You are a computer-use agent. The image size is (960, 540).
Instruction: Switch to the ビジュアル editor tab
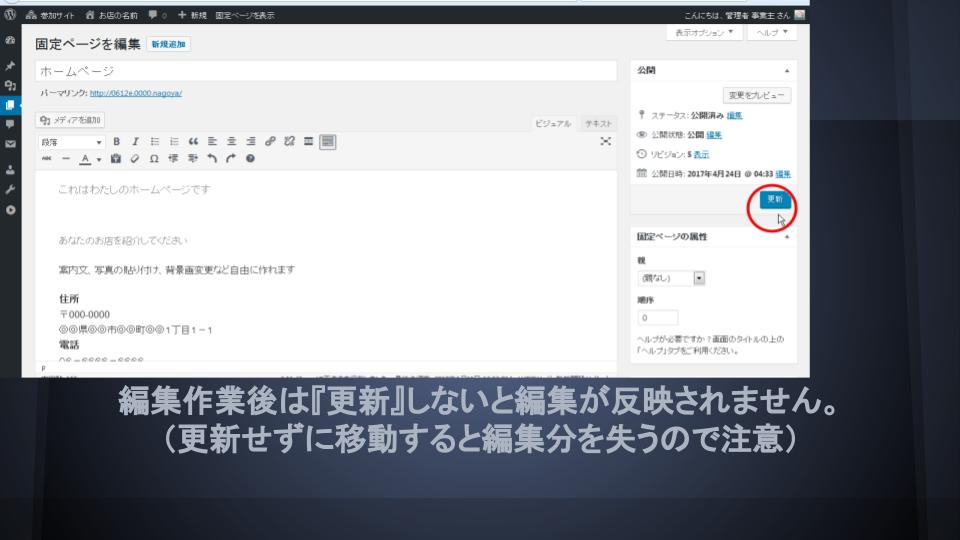click(553, 123)
